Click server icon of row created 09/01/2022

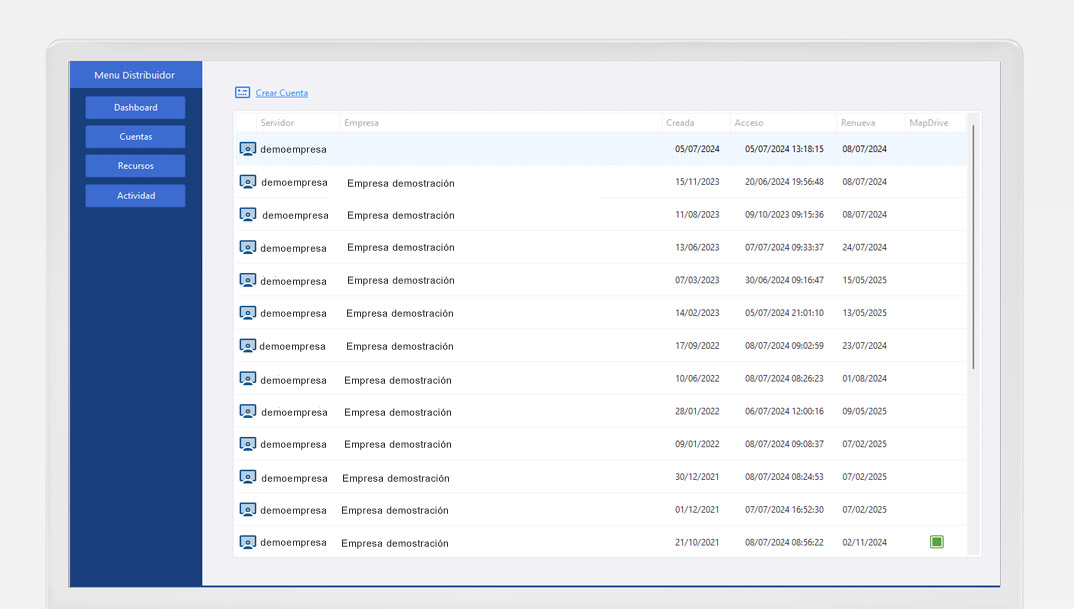pyautogui.click(x=248, y=444)
